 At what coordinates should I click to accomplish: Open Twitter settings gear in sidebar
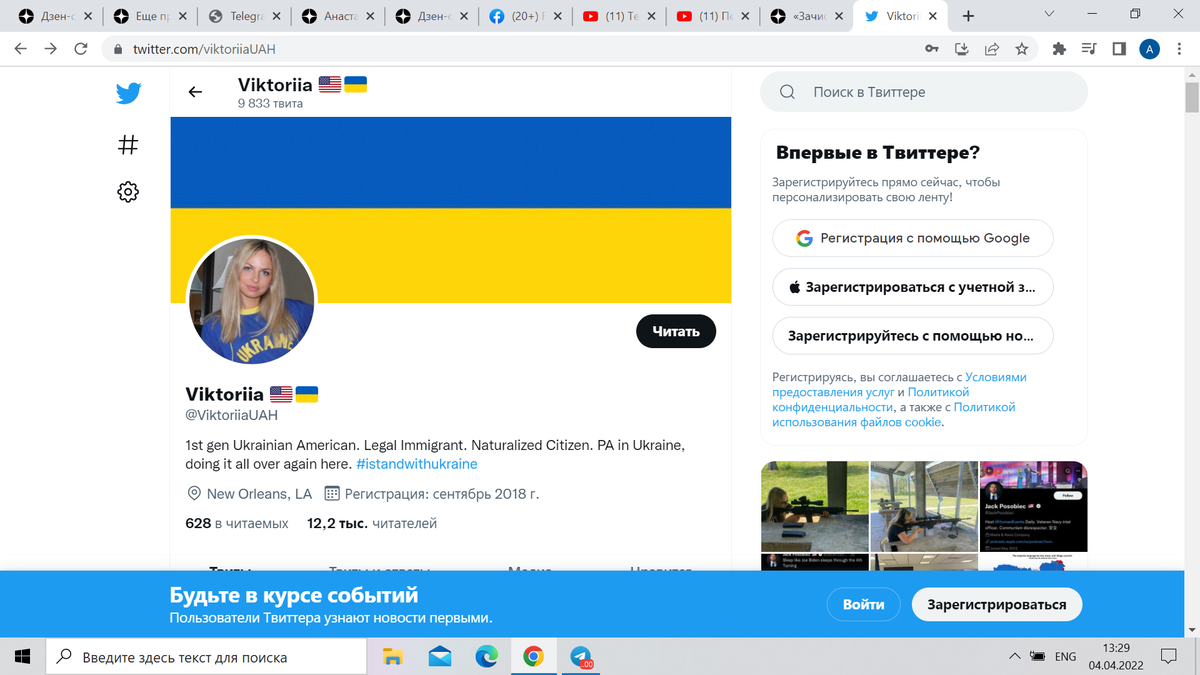click(x=128, y=192)
